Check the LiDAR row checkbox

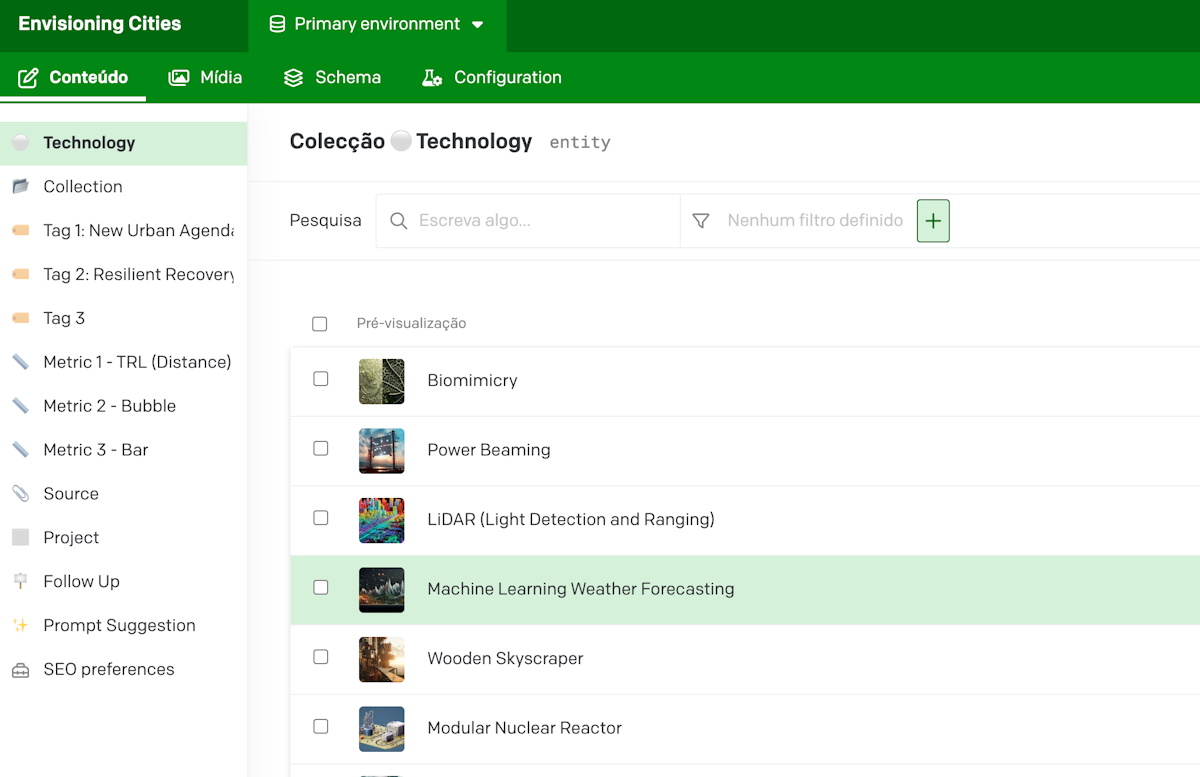tap(321, 518)
